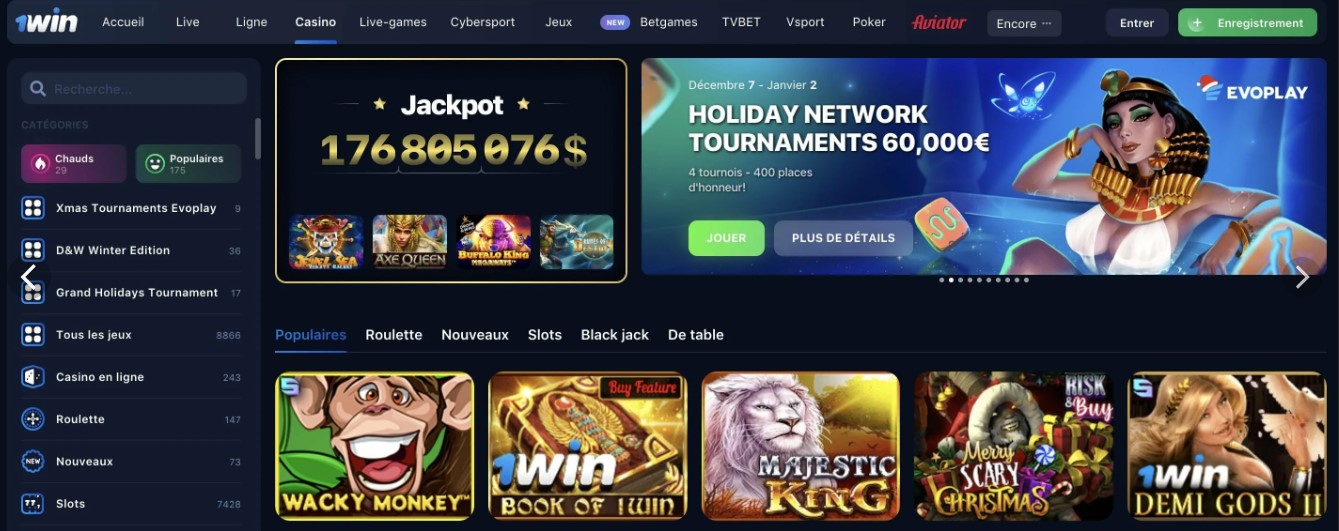The width and height of the screenshot is (1339, 531).
Task: Go to next banner with right arrow
Action: (x=1302, y=277)
